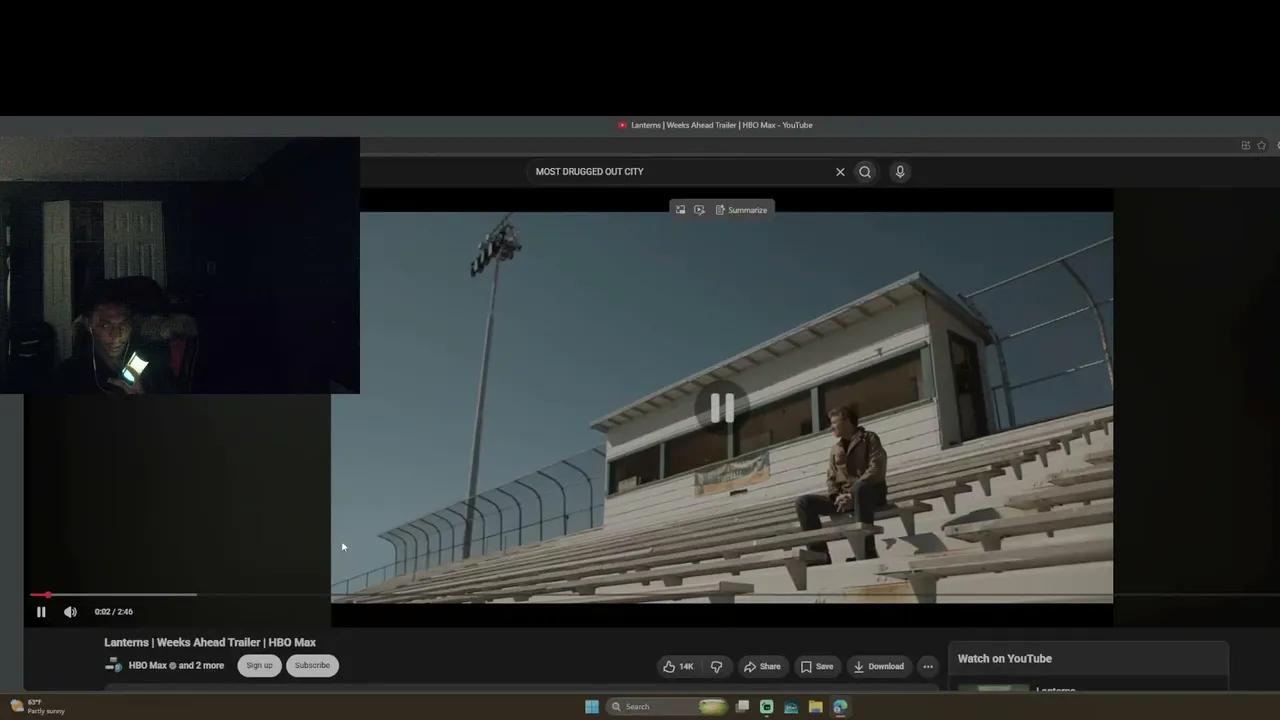1280x720 pixels.
Task: Click the browser icon left of the star
Action: [x=1246, y=146]
